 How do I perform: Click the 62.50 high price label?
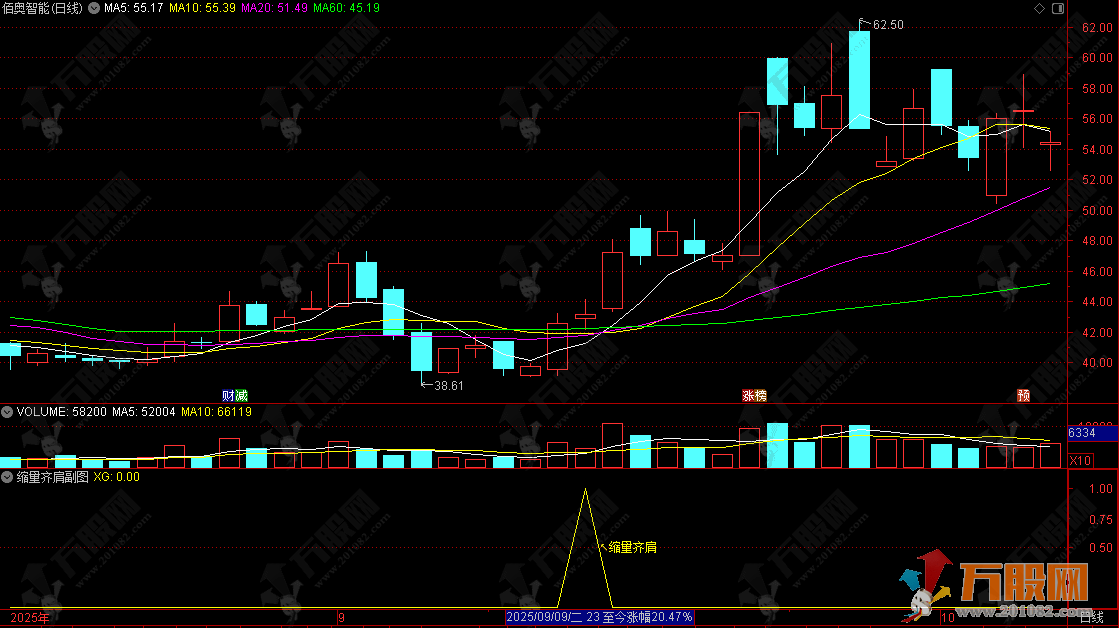coord(888,25)
